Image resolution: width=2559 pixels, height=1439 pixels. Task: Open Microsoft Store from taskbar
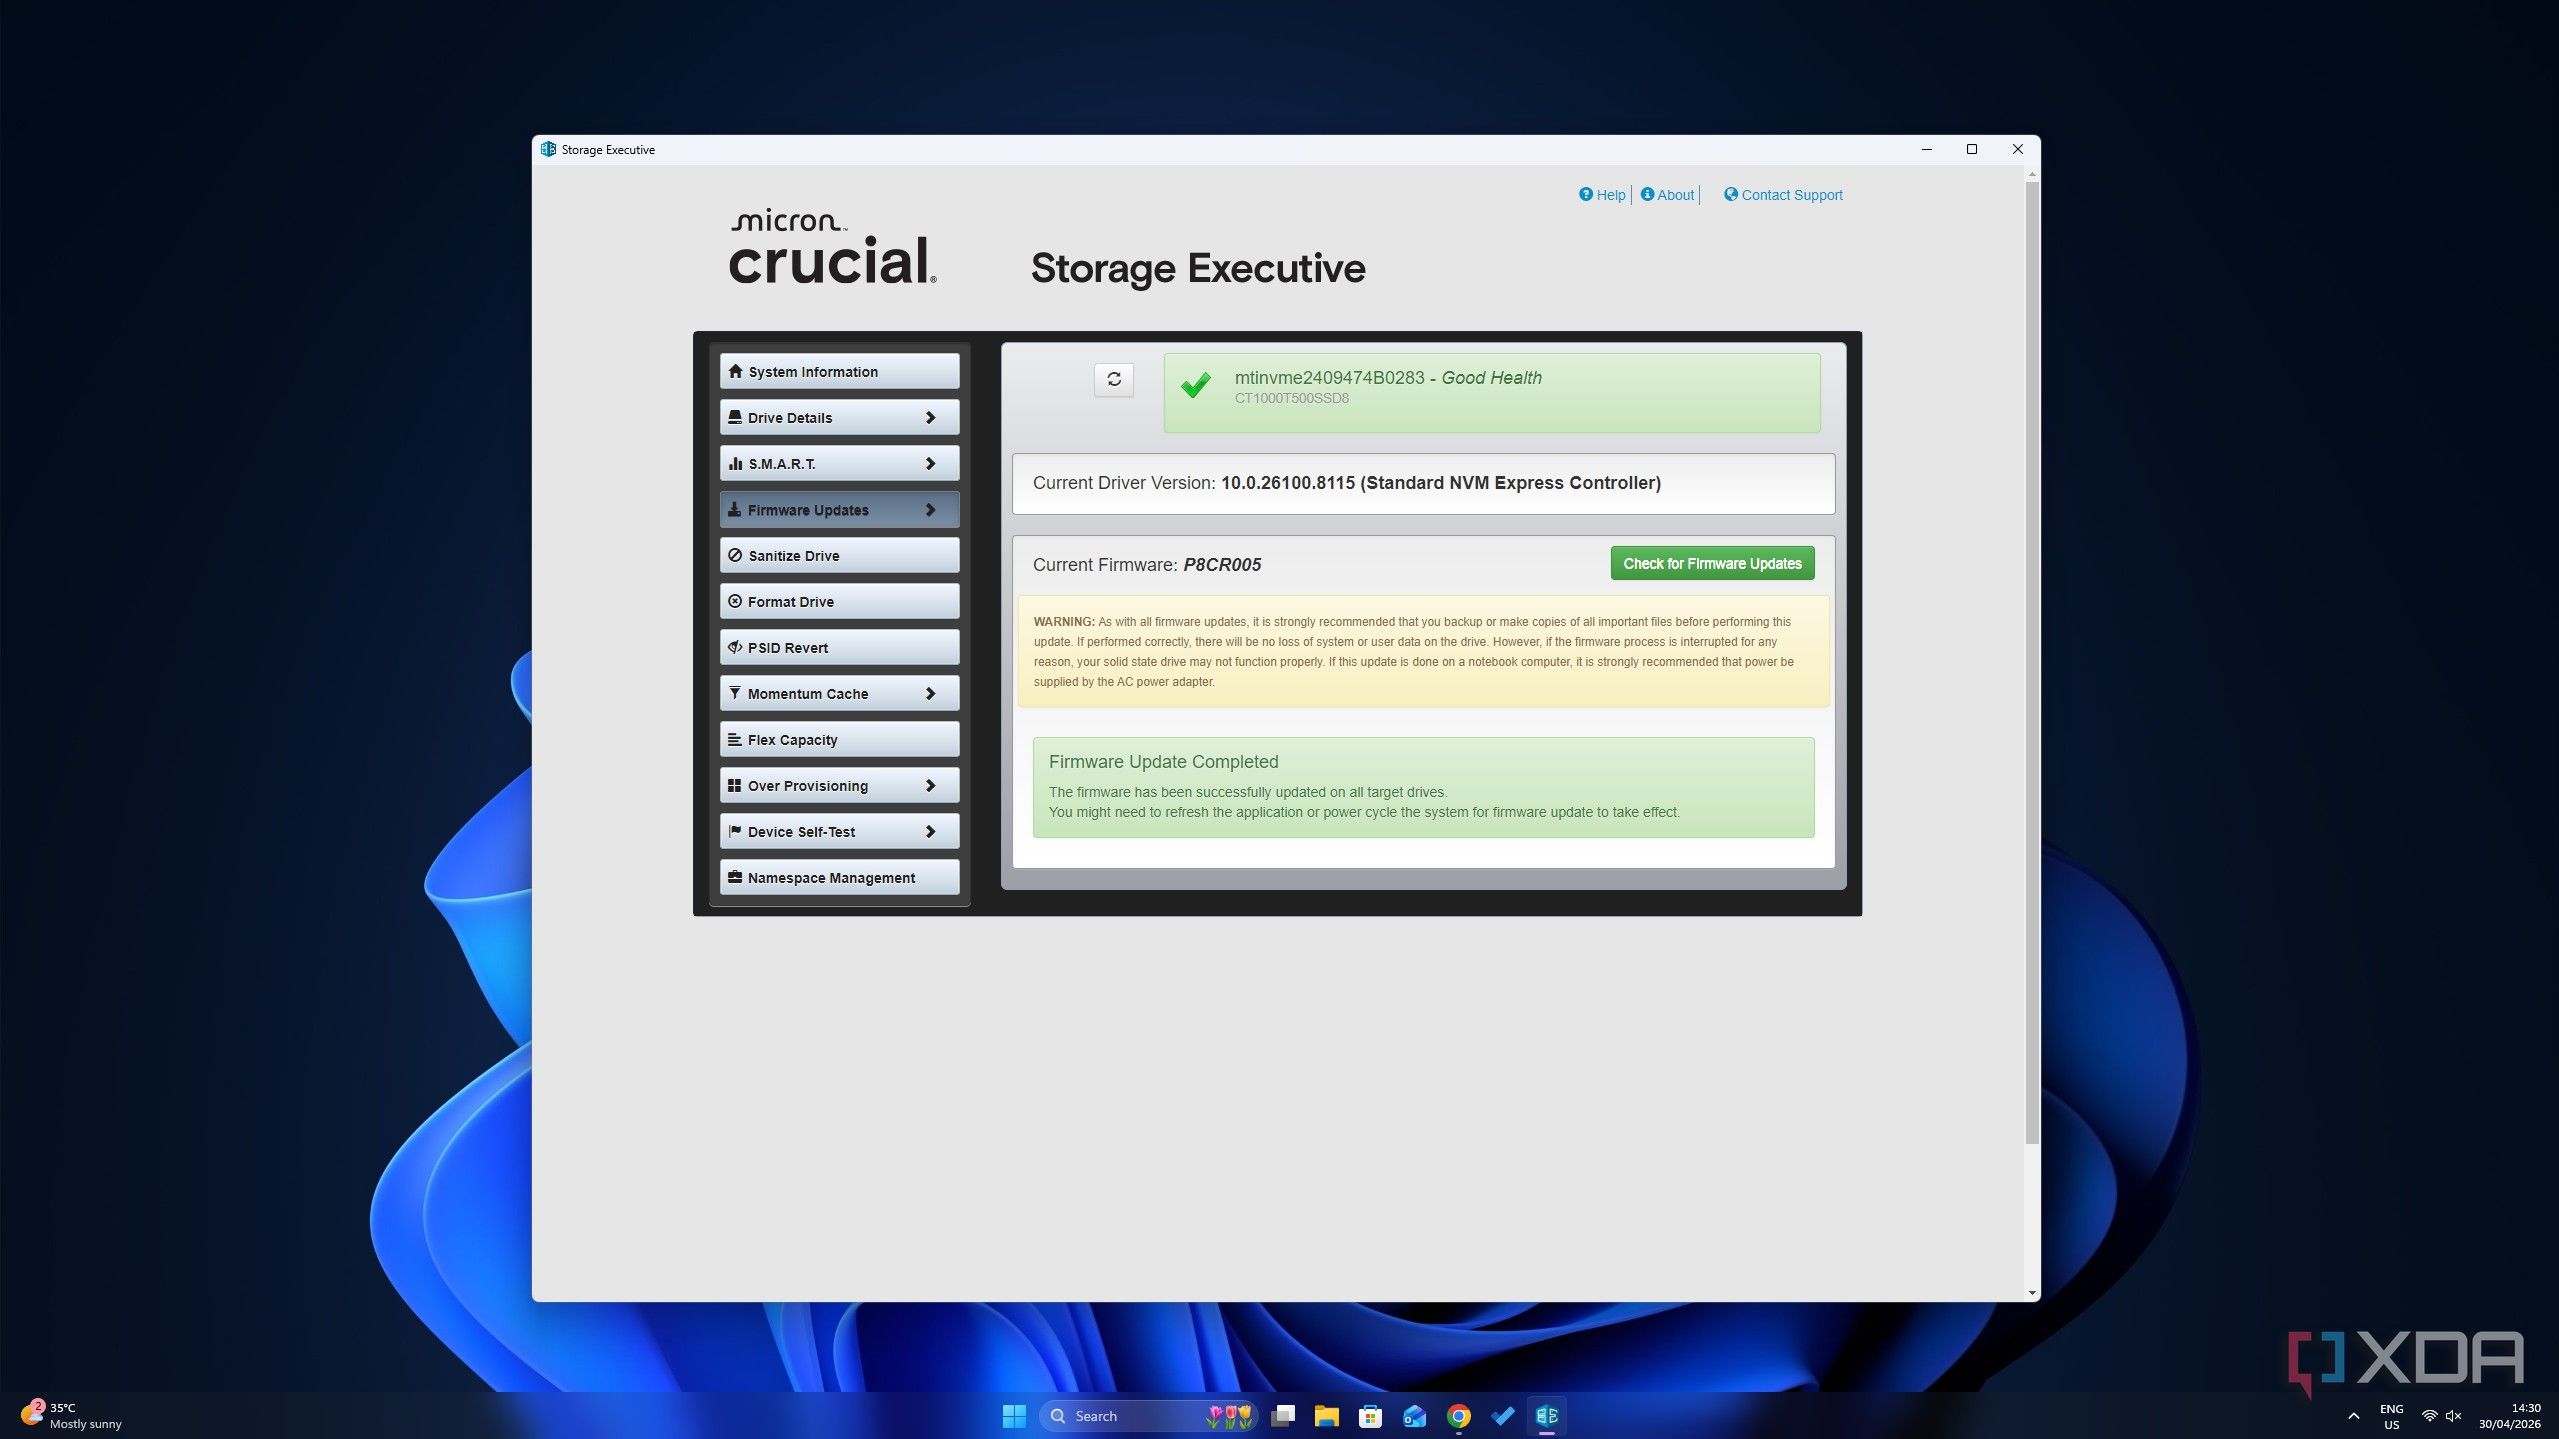point(1370,1415)
